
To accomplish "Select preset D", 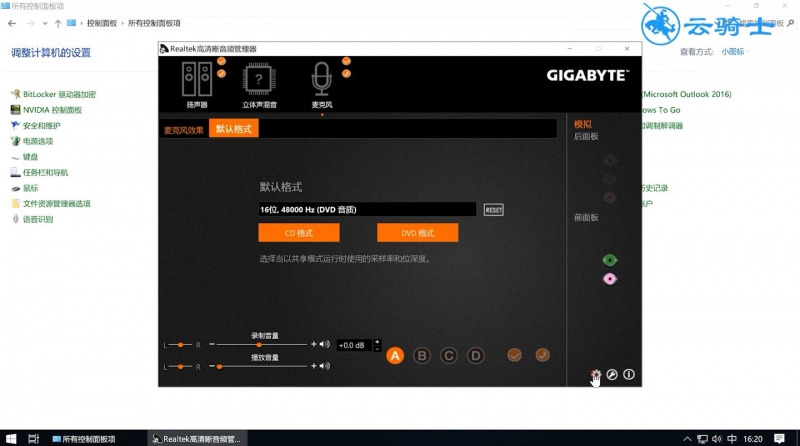I will coord(476,356).
